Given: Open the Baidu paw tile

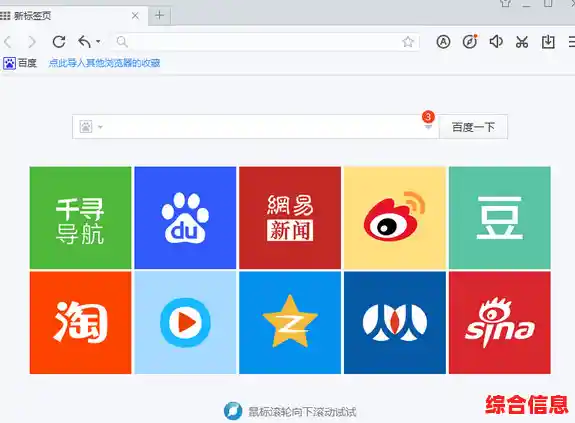Looking at the screenshot, I should pos(185,218).
